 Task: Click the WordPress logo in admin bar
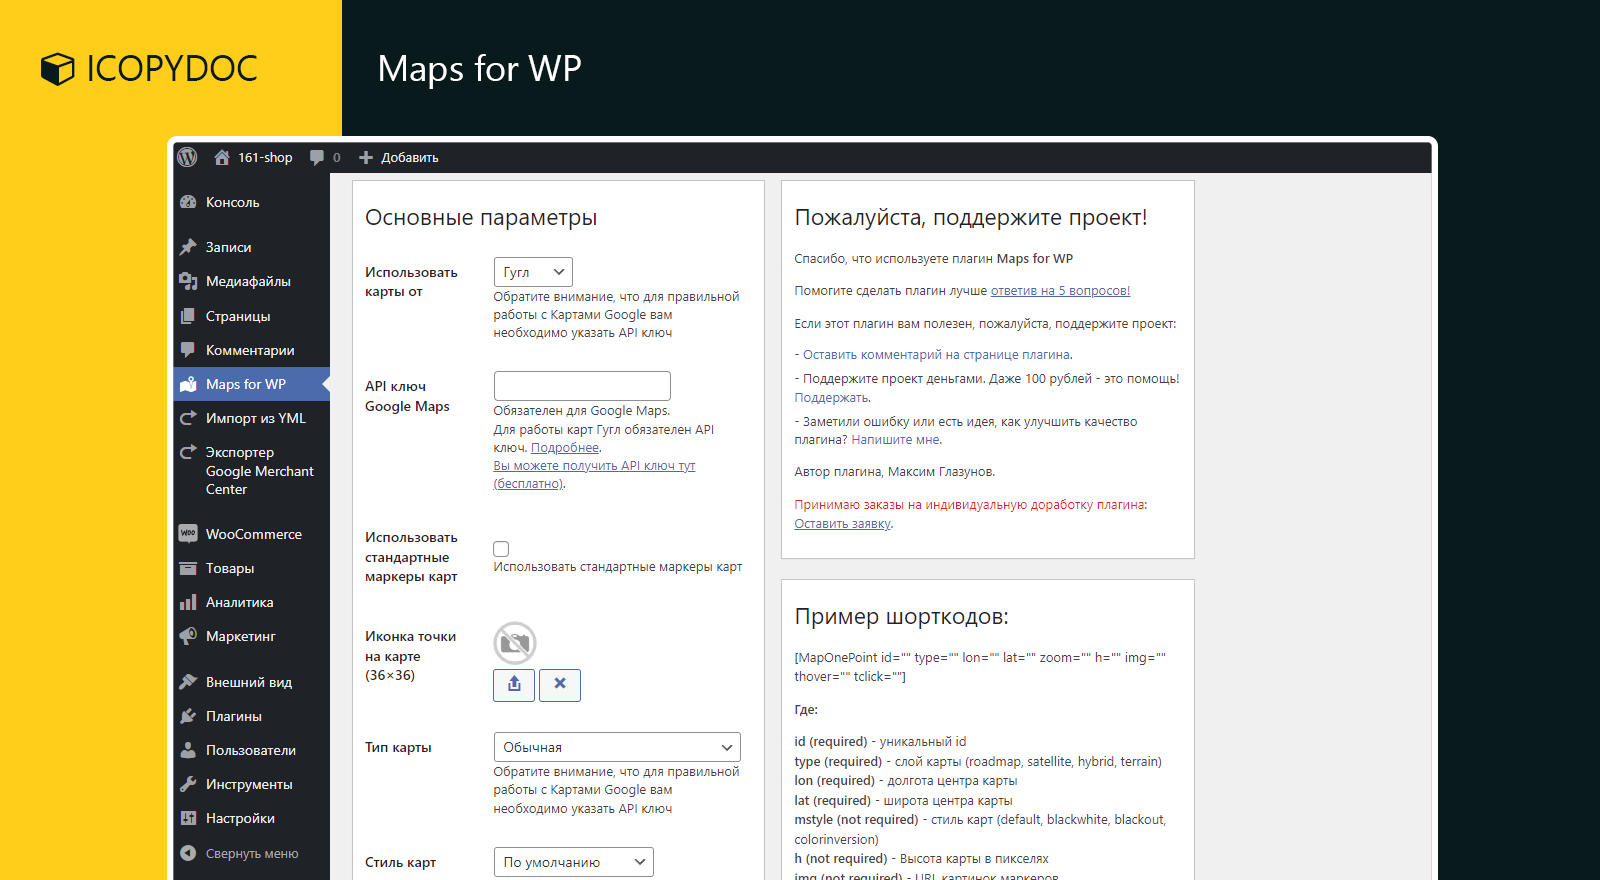(187, 157)
